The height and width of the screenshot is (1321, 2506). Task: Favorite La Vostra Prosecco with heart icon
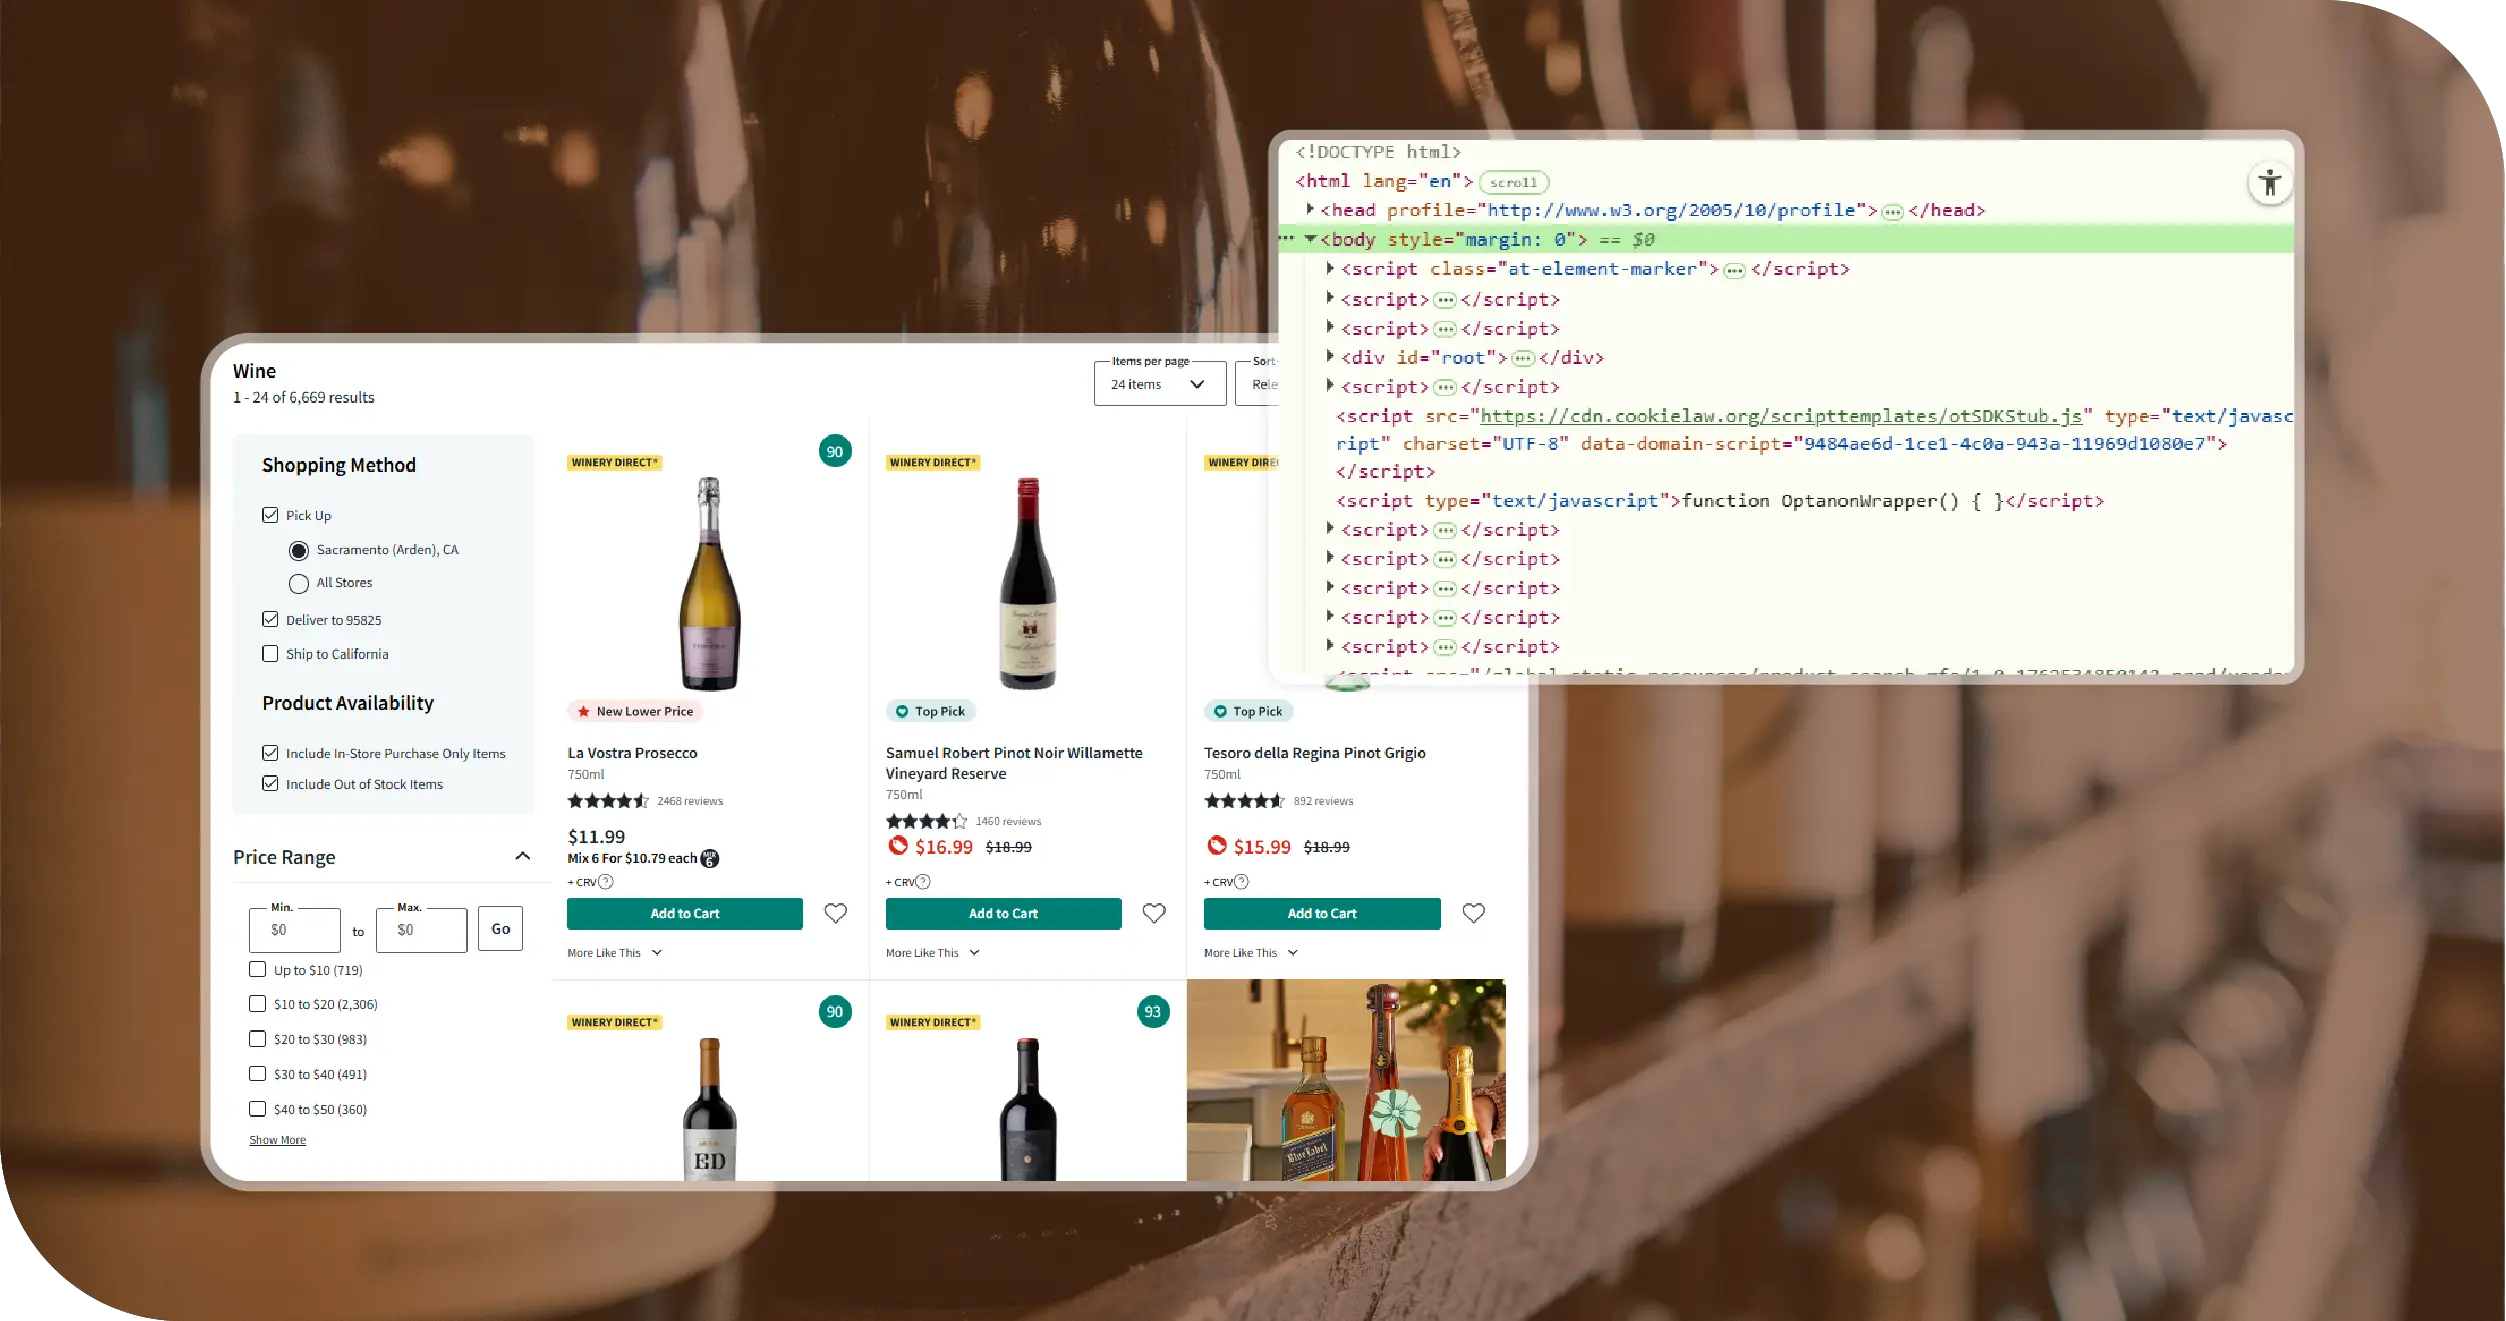835,913
